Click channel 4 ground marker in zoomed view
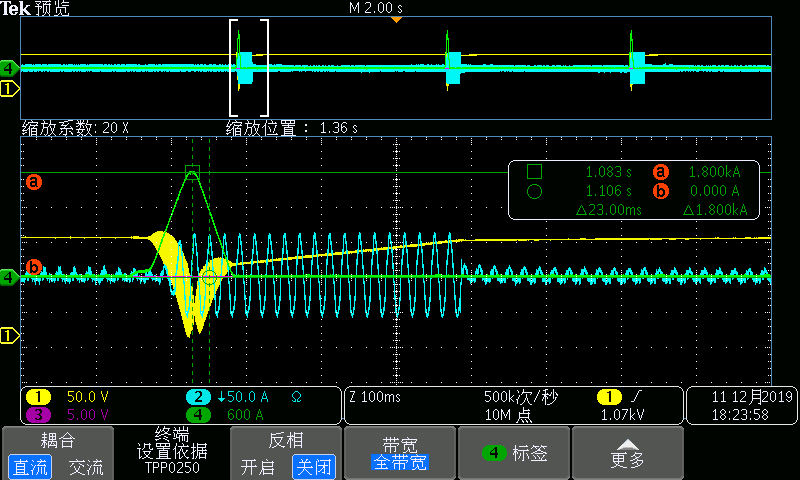This screenshot has height=480, width=800. (x=9, y=277)
